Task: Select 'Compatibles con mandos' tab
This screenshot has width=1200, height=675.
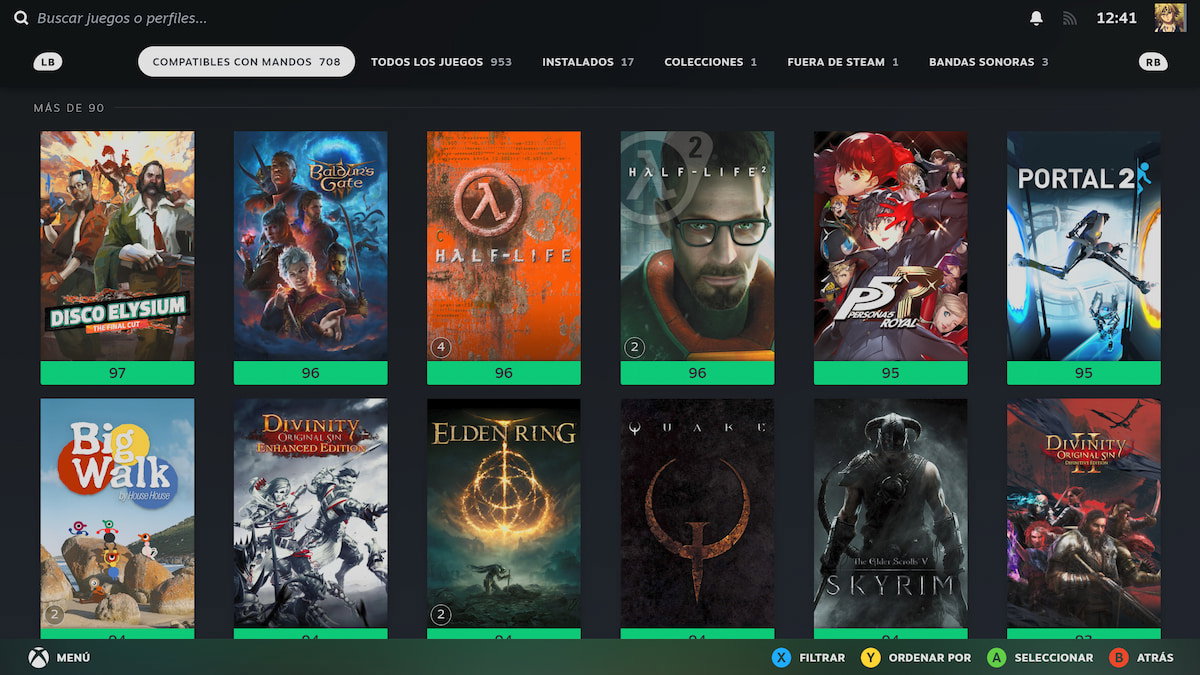Action: [246, 62]
